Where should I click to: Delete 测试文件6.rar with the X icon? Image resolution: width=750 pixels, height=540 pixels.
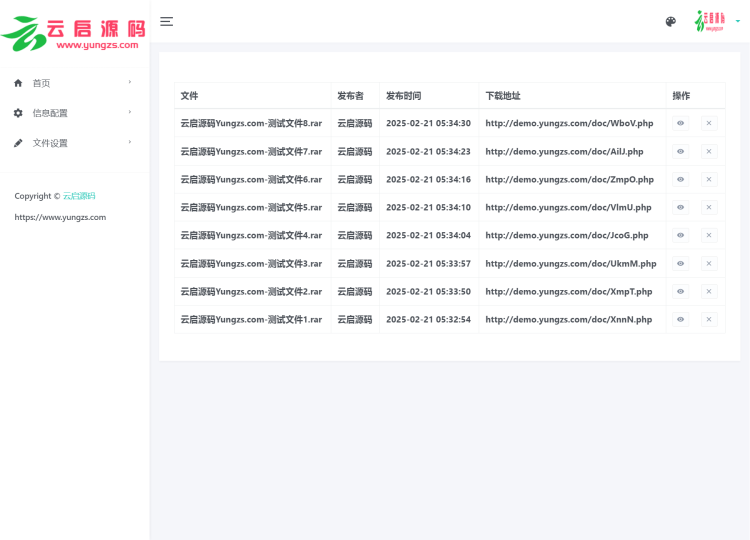pos(709,179)
